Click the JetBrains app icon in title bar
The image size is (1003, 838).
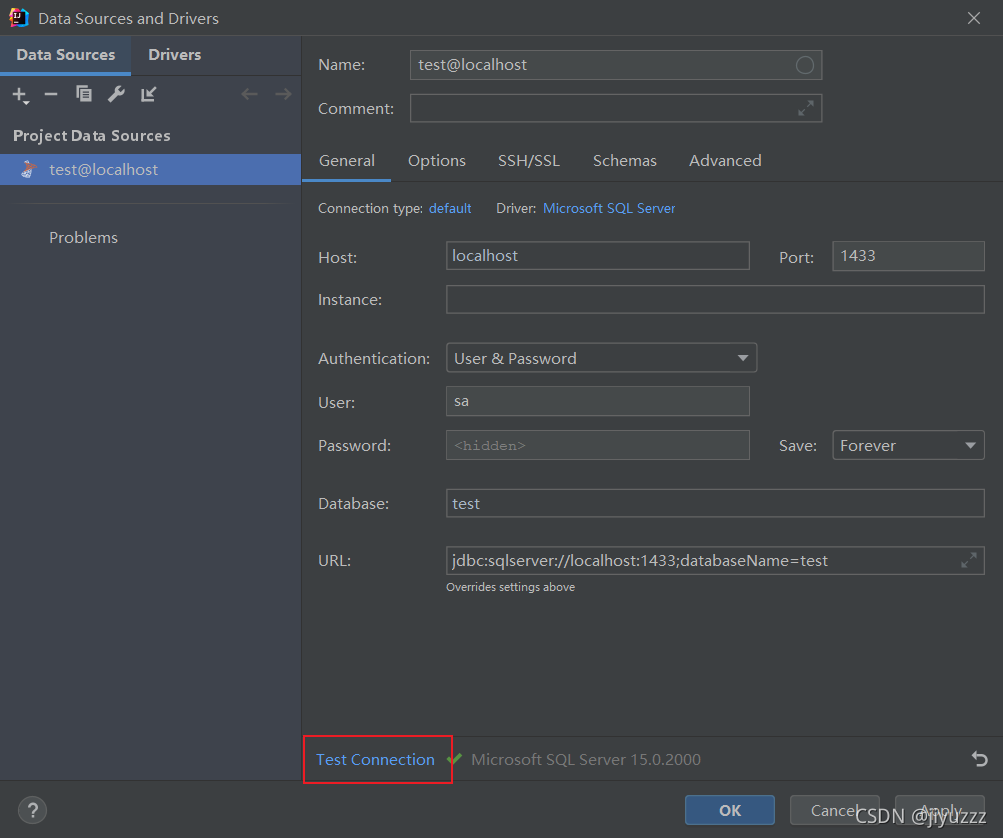click(19, 18)
